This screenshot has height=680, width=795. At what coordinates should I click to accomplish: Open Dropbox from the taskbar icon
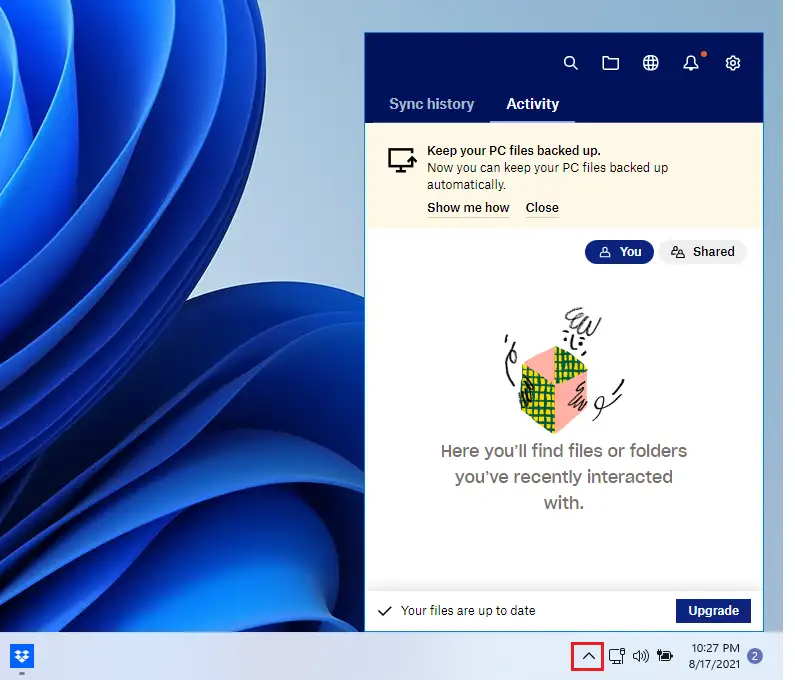22,656
